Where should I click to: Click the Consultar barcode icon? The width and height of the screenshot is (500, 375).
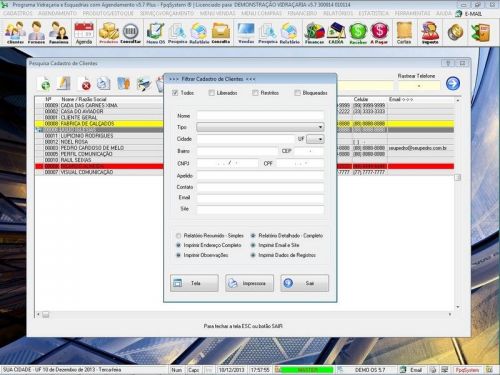pyautogui.click(x=131, y=32)
